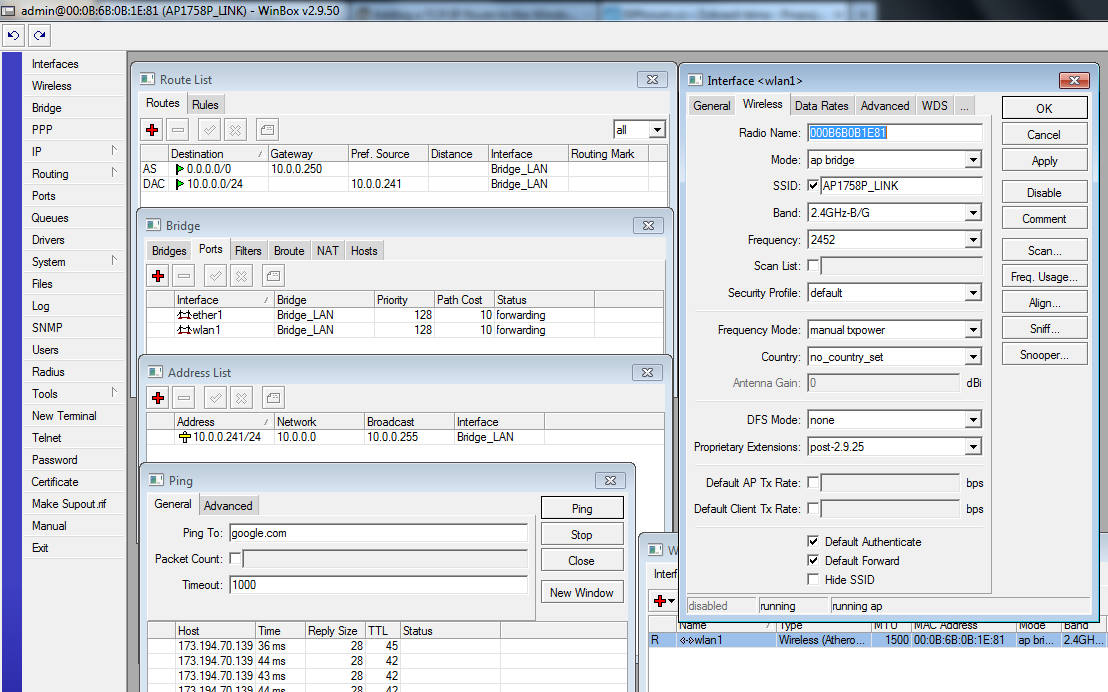Click the ether1 bridge port icon
The height and width of the screenshot is (692, 1108).
[x=184, y=315]
